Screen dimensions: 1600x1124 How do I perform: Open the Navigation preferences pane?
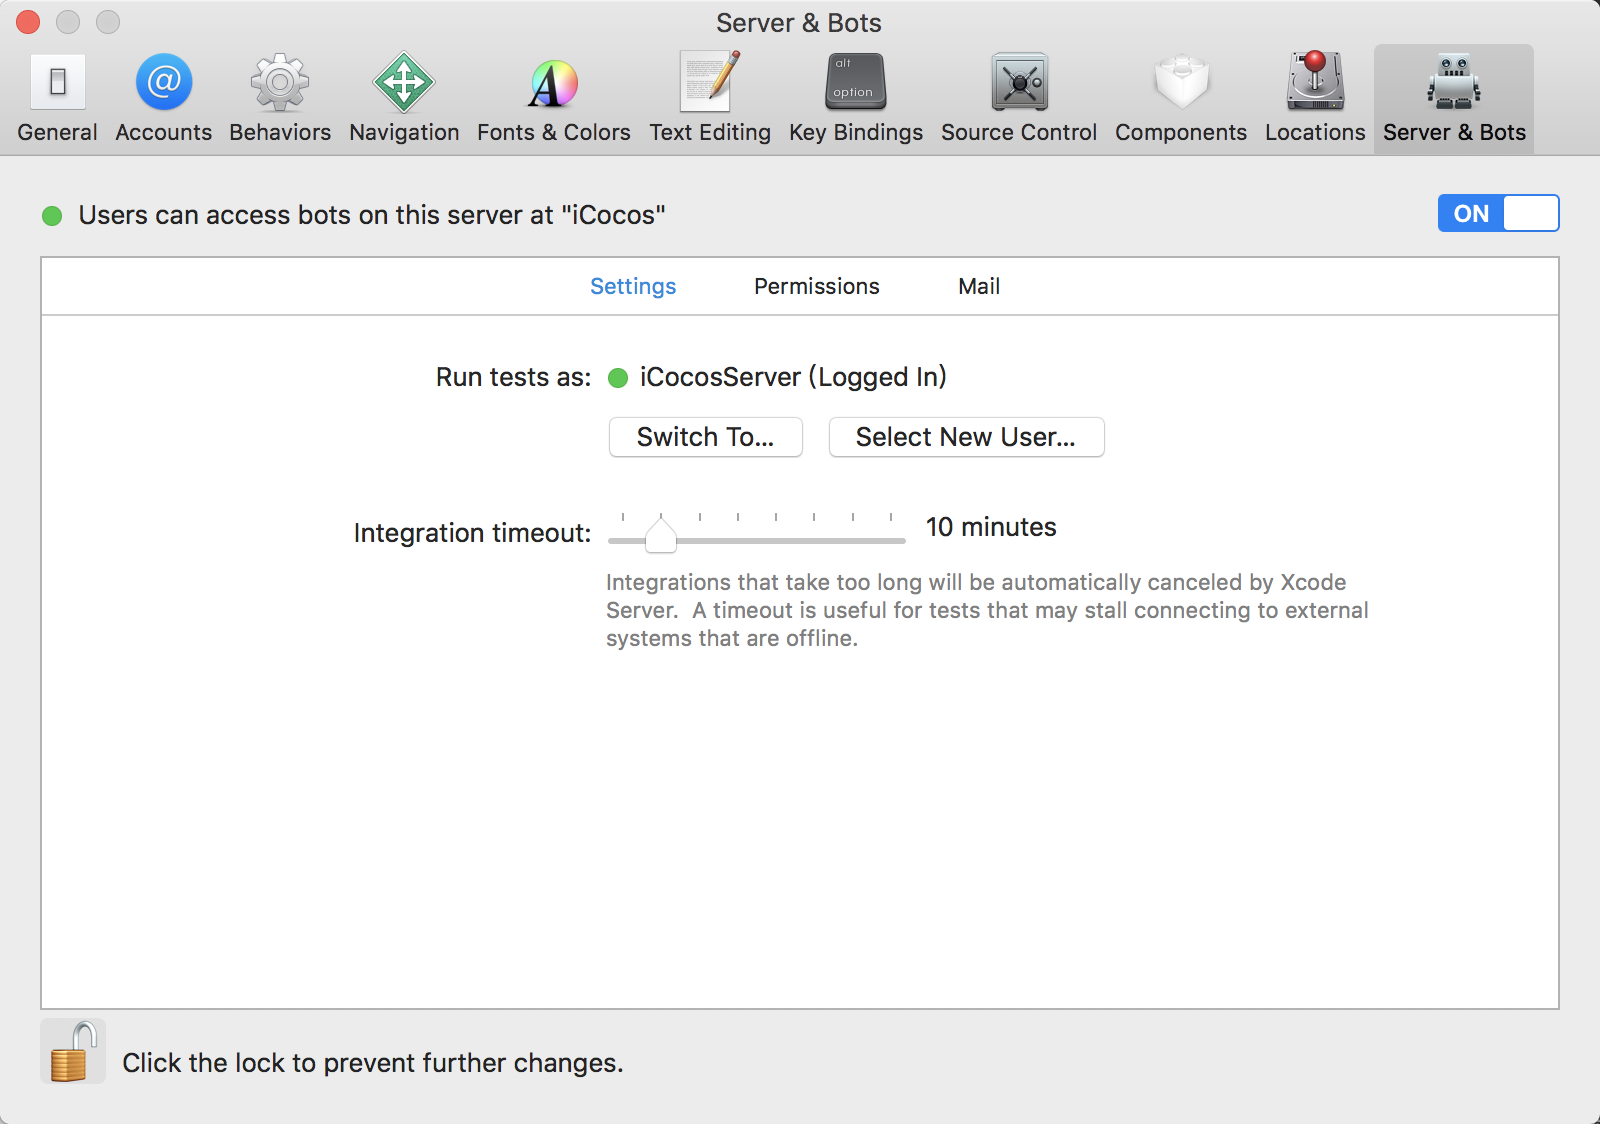pos(404,99)
